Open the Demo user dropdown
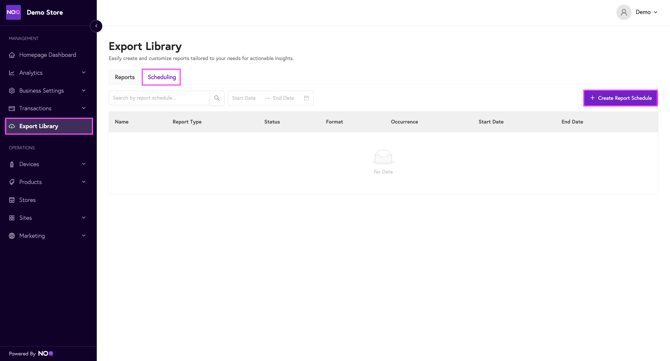Screen dimensions: 670x361 [x=646, y=12]
